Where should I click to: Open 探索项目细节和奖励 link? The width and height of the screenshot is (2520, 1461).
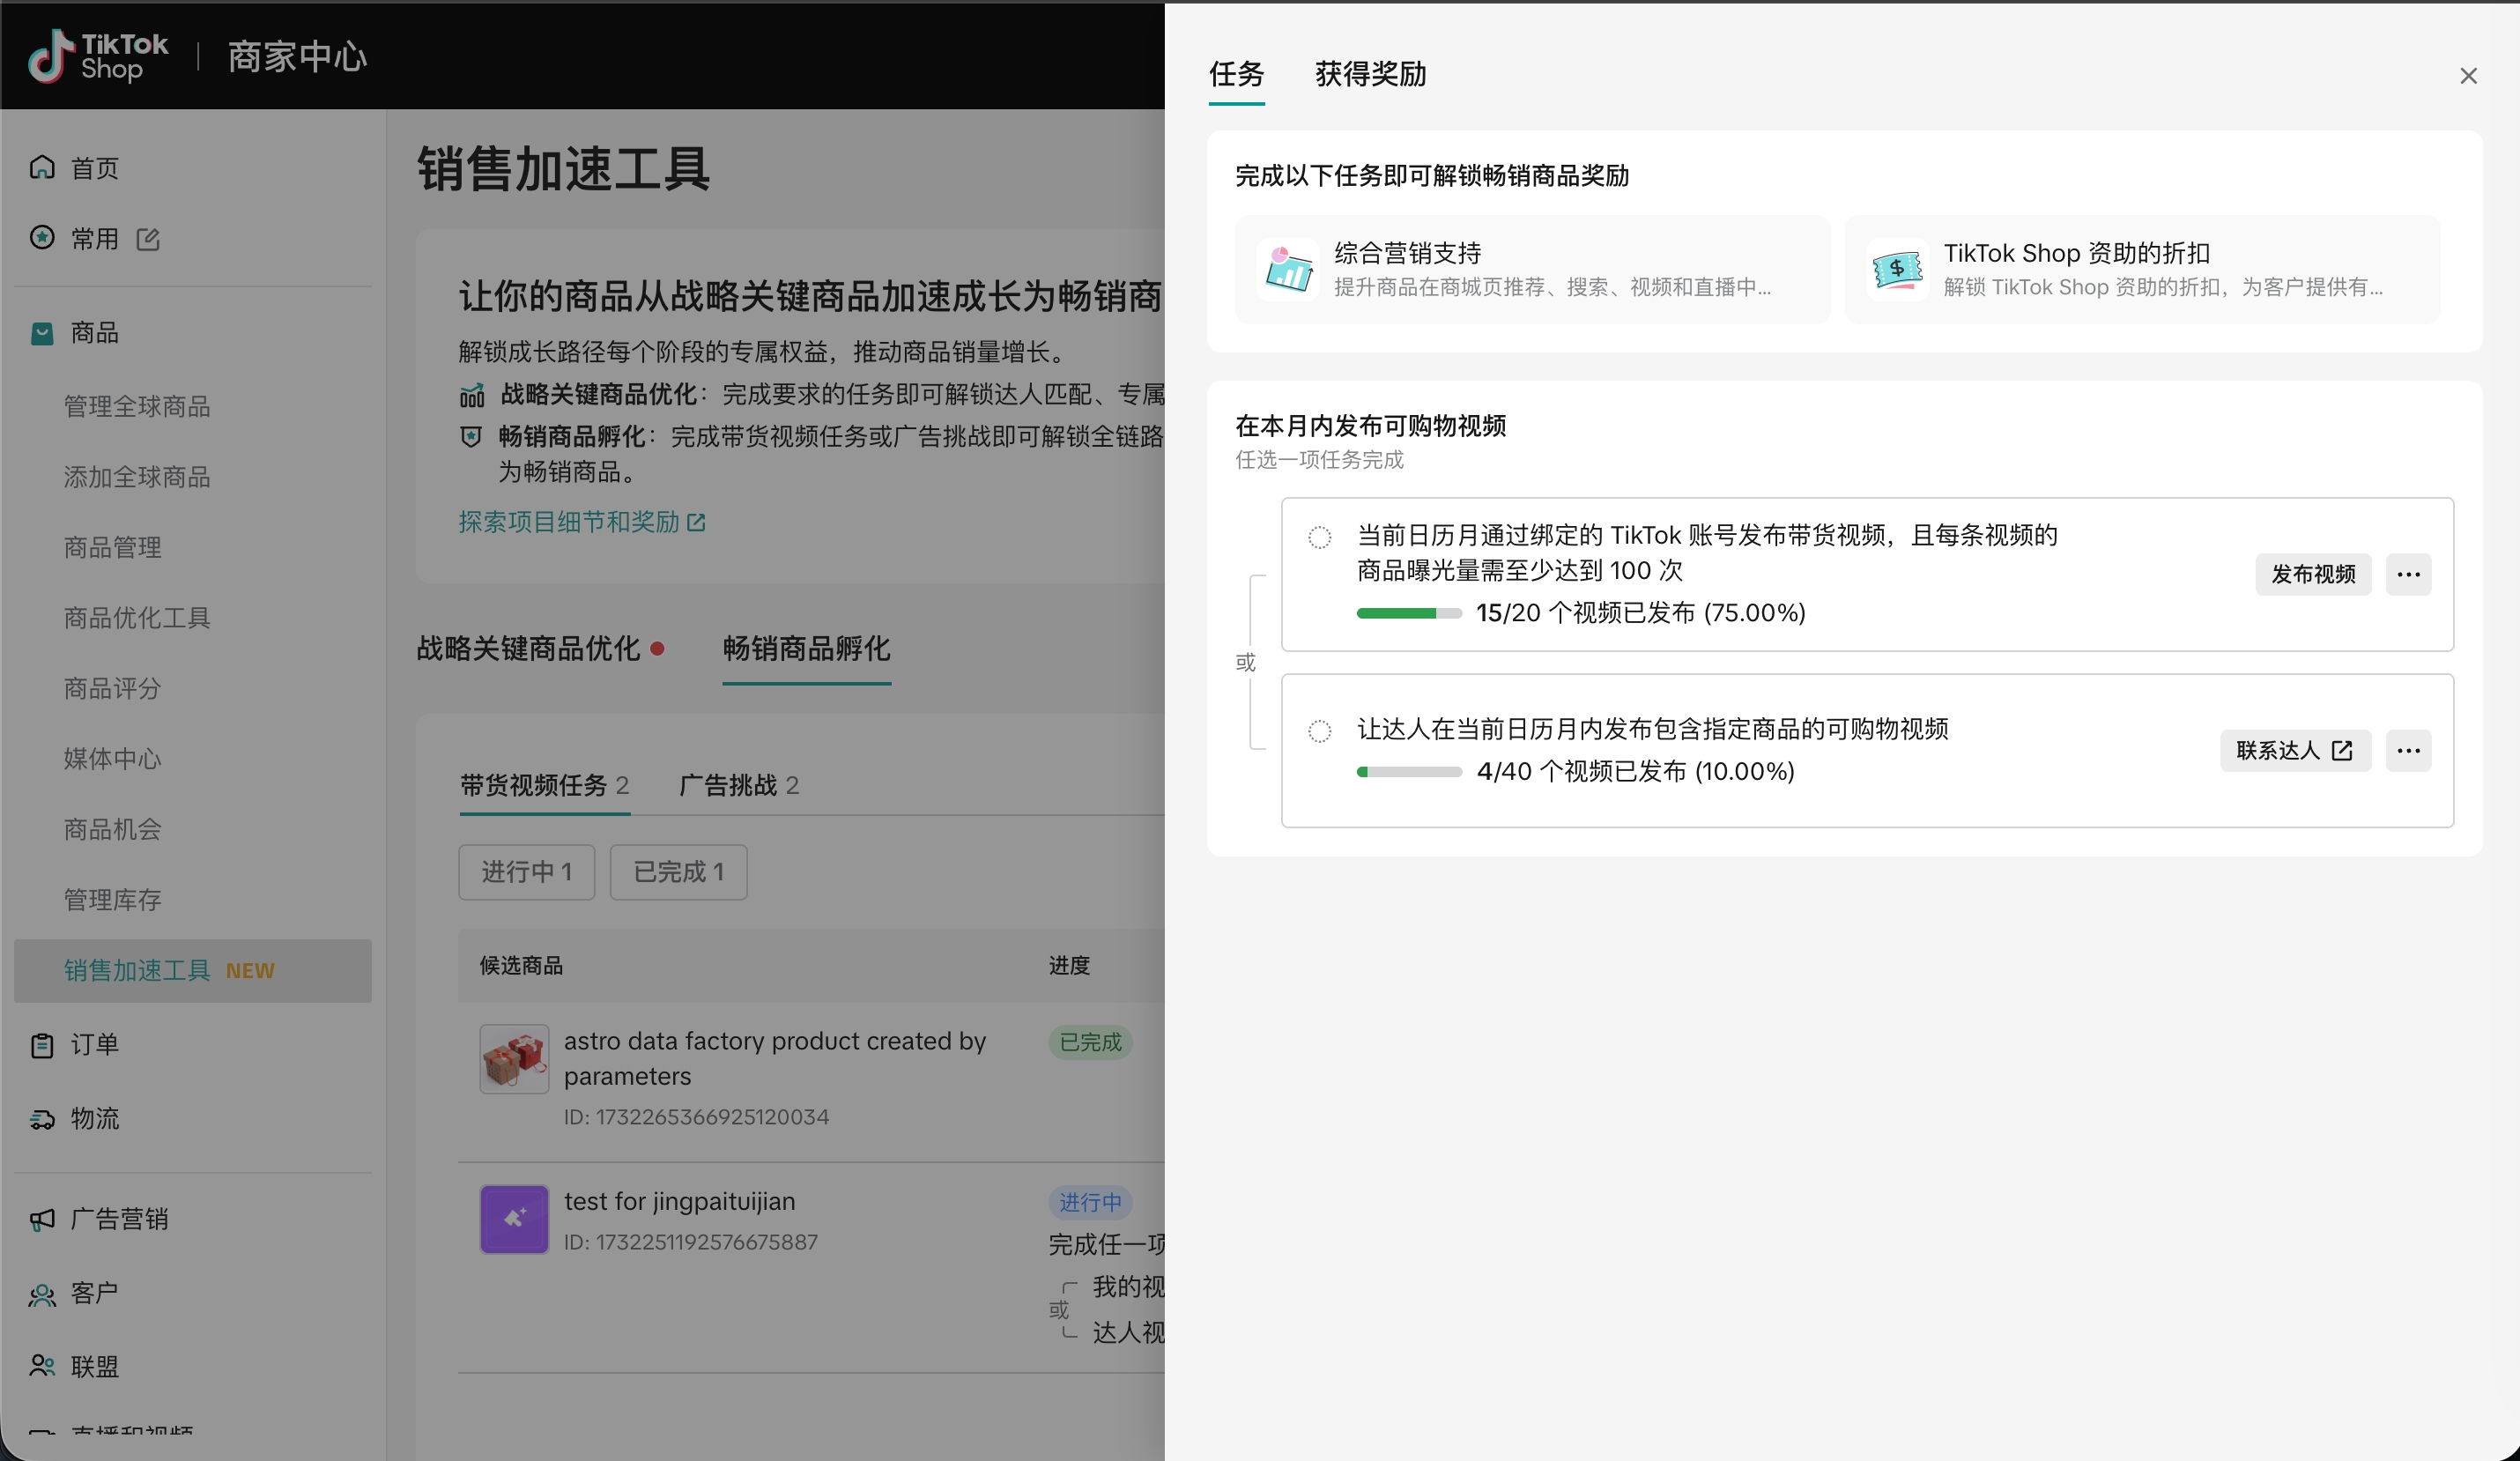(581, 522)
